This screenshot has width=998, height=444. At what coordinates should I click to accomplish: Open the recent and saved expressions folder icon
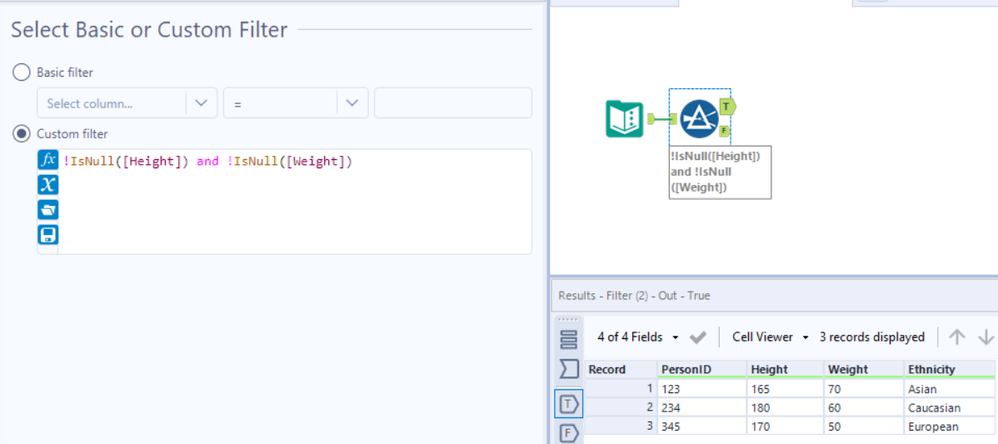click(48, 209)
